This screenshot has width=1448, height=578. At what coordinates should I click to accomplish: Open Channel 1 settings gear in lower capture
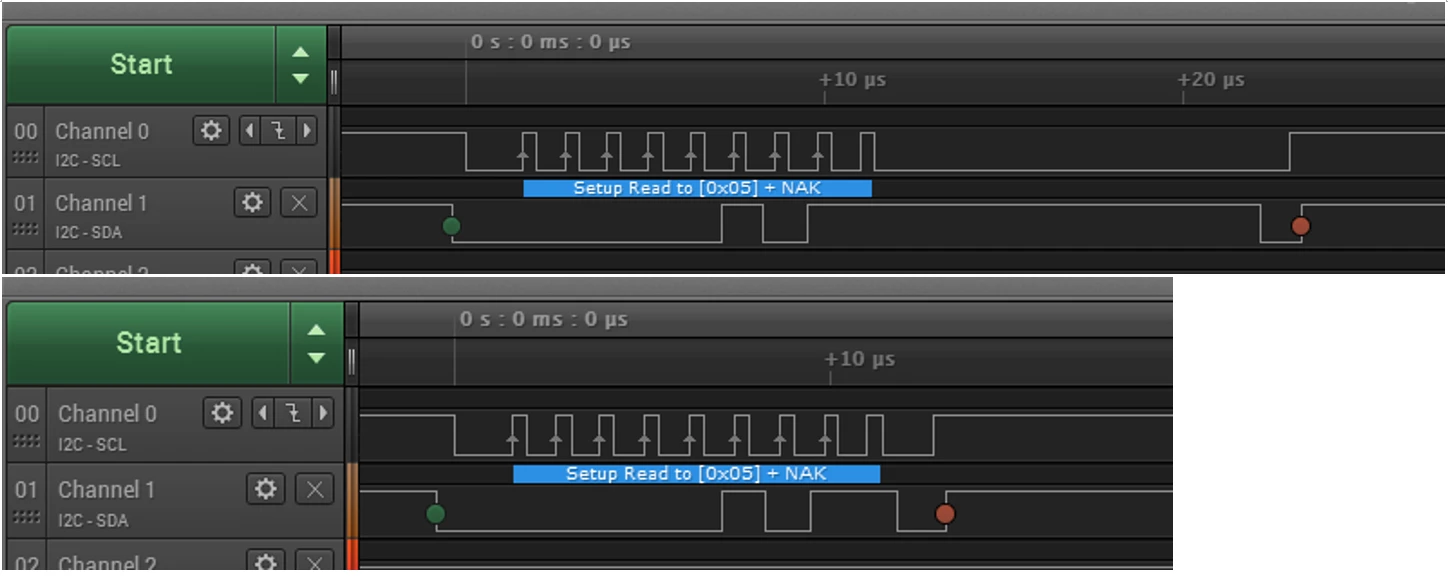click(x=265, y=489)
